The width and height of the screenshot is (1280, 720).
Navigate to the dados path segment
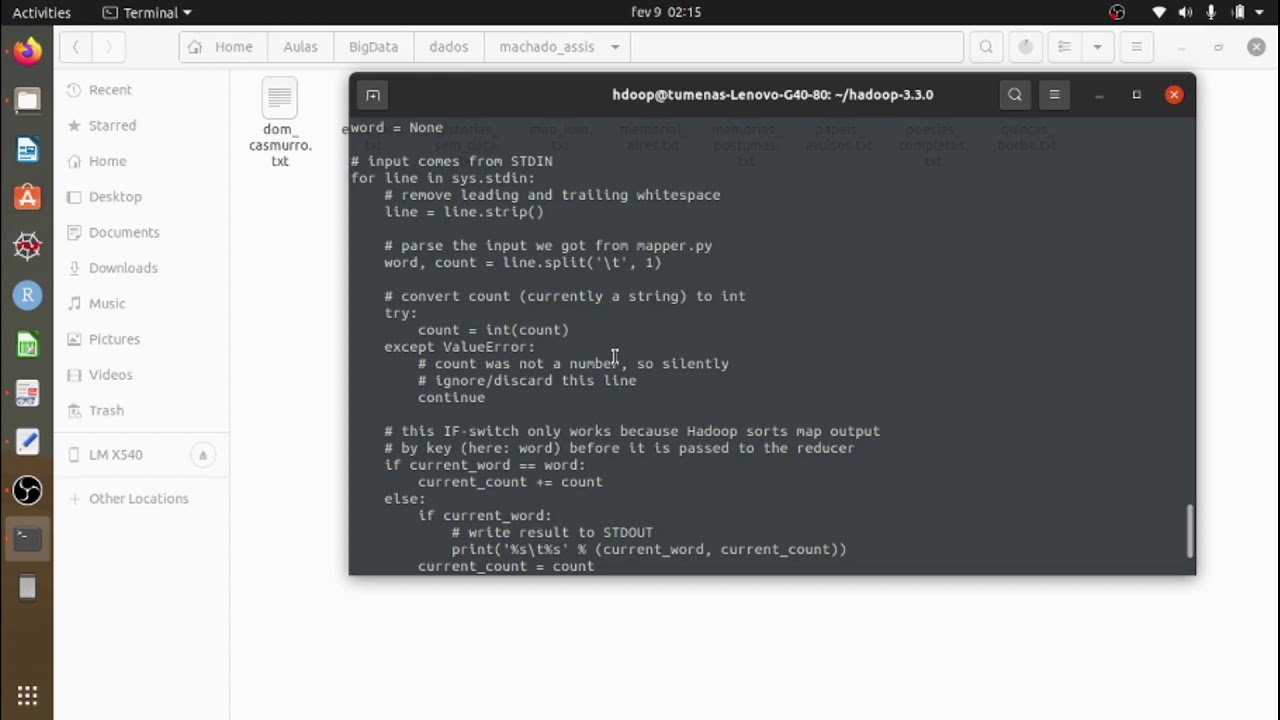(x=448, y=47)
